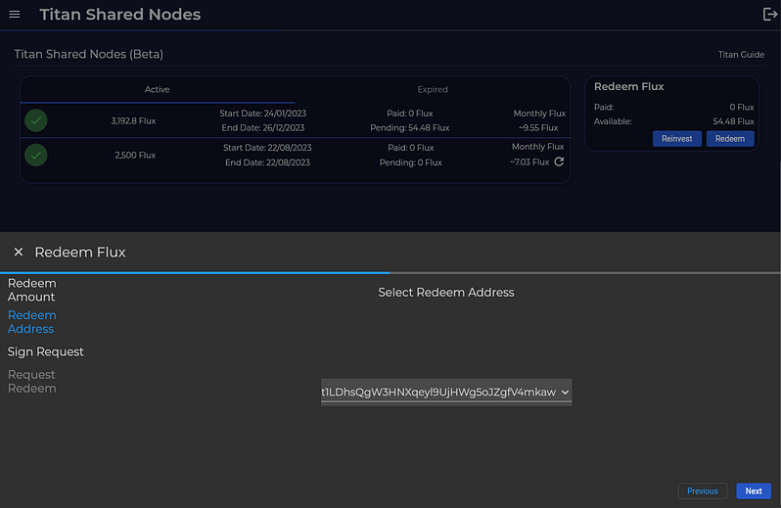781x508 pixels.
Task: Go back with the Previous button
Action: click(702, 491)
